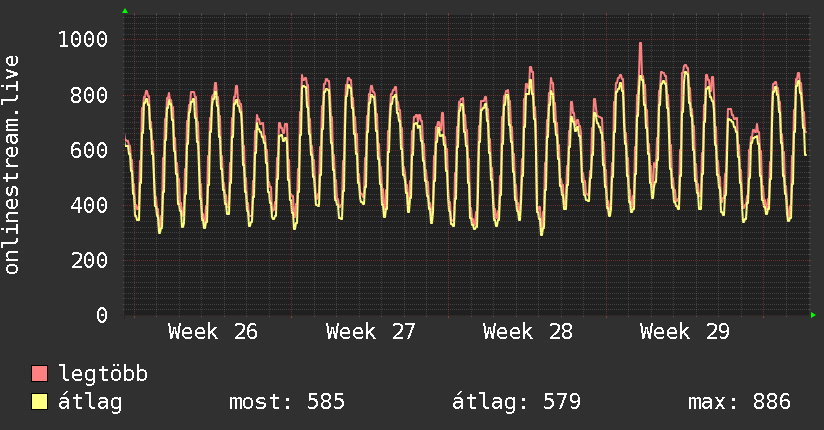Click the 800 y-axis value
Screen dimensions: 824x430
(89, 95)
